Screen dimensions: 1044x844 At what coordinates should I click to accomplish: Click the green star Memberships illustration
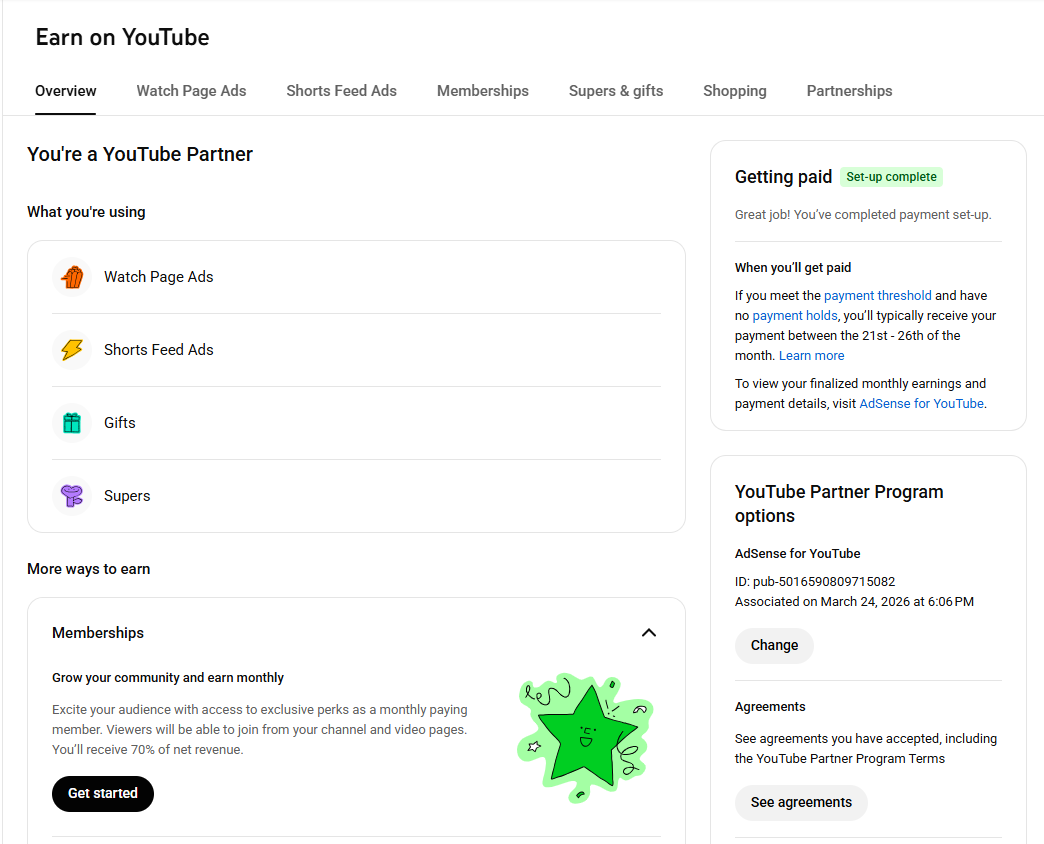pyautogui.click(x=585, y=738)
